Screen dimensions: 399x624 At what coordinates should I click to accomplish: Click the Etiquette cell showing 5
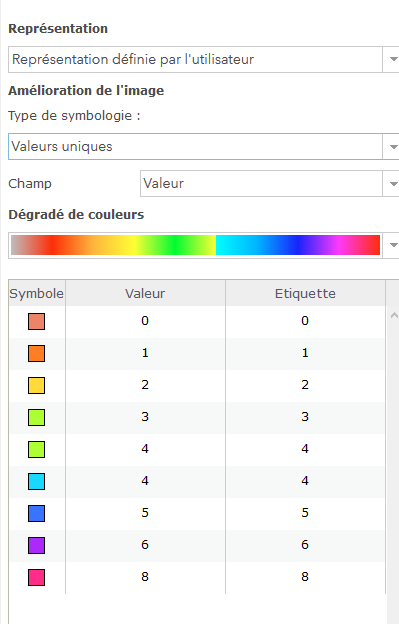tap(305, 513)
